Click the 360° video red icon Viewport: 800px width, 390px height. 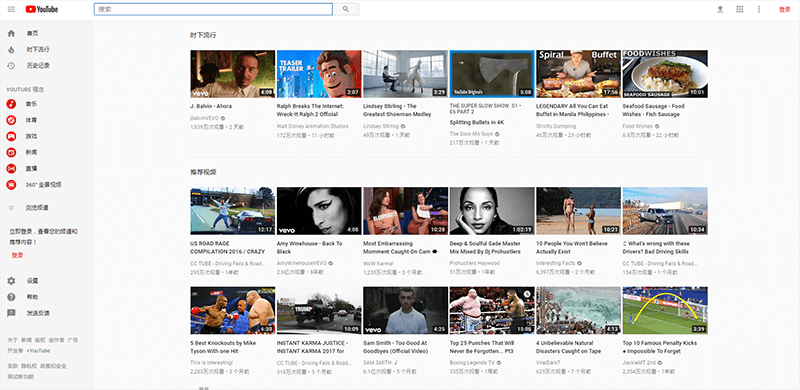pyautogui.click(x=11, y=184)
